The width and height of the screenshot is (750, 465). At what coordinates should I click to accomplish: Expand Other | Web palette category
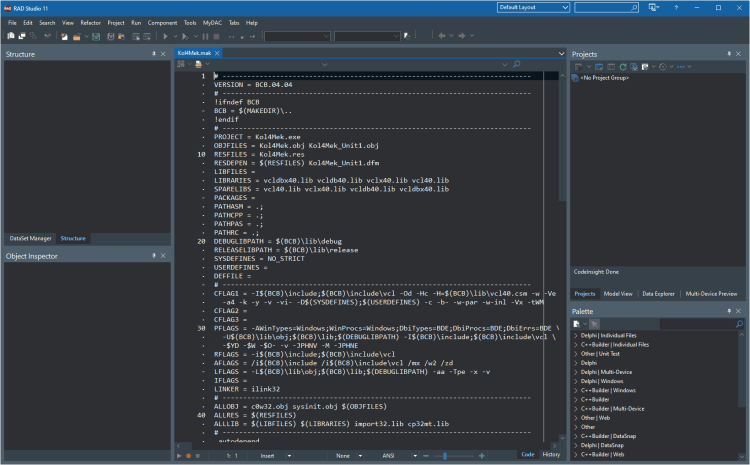(576, 418)
